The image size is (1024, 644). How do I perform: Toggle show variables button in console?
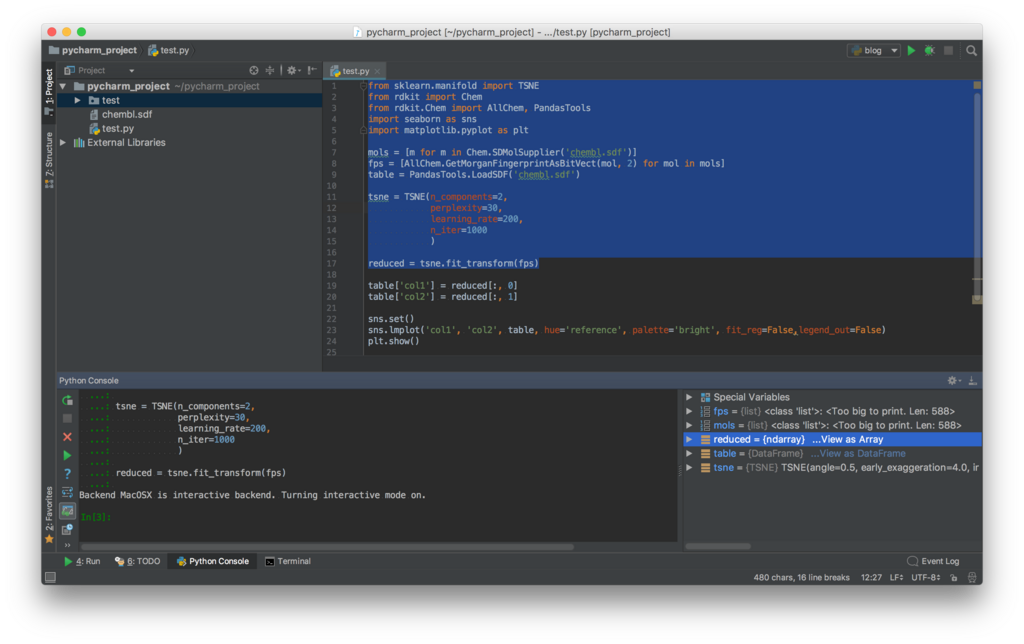point(67,511)
